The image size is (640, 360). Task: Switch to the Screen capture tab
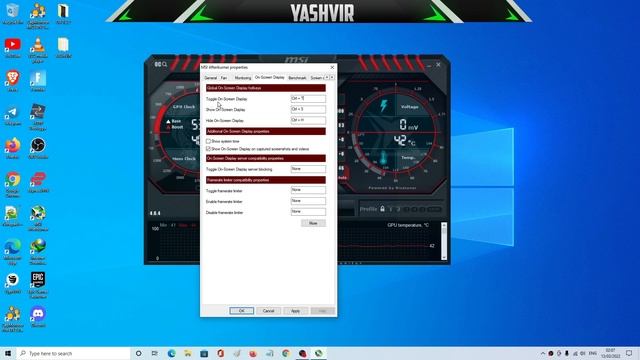tap(317, 78)
